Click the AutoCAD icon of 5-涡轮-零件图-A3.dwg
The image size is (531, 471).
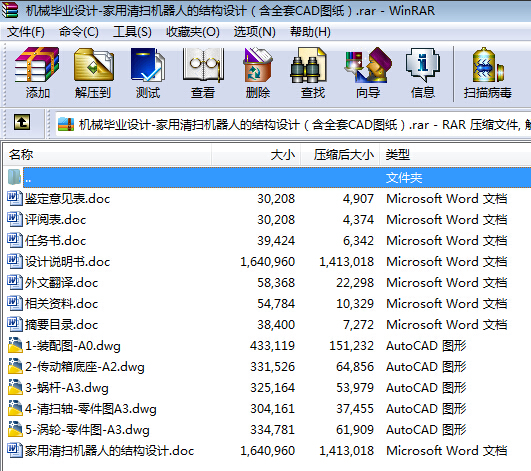[15, 429]
